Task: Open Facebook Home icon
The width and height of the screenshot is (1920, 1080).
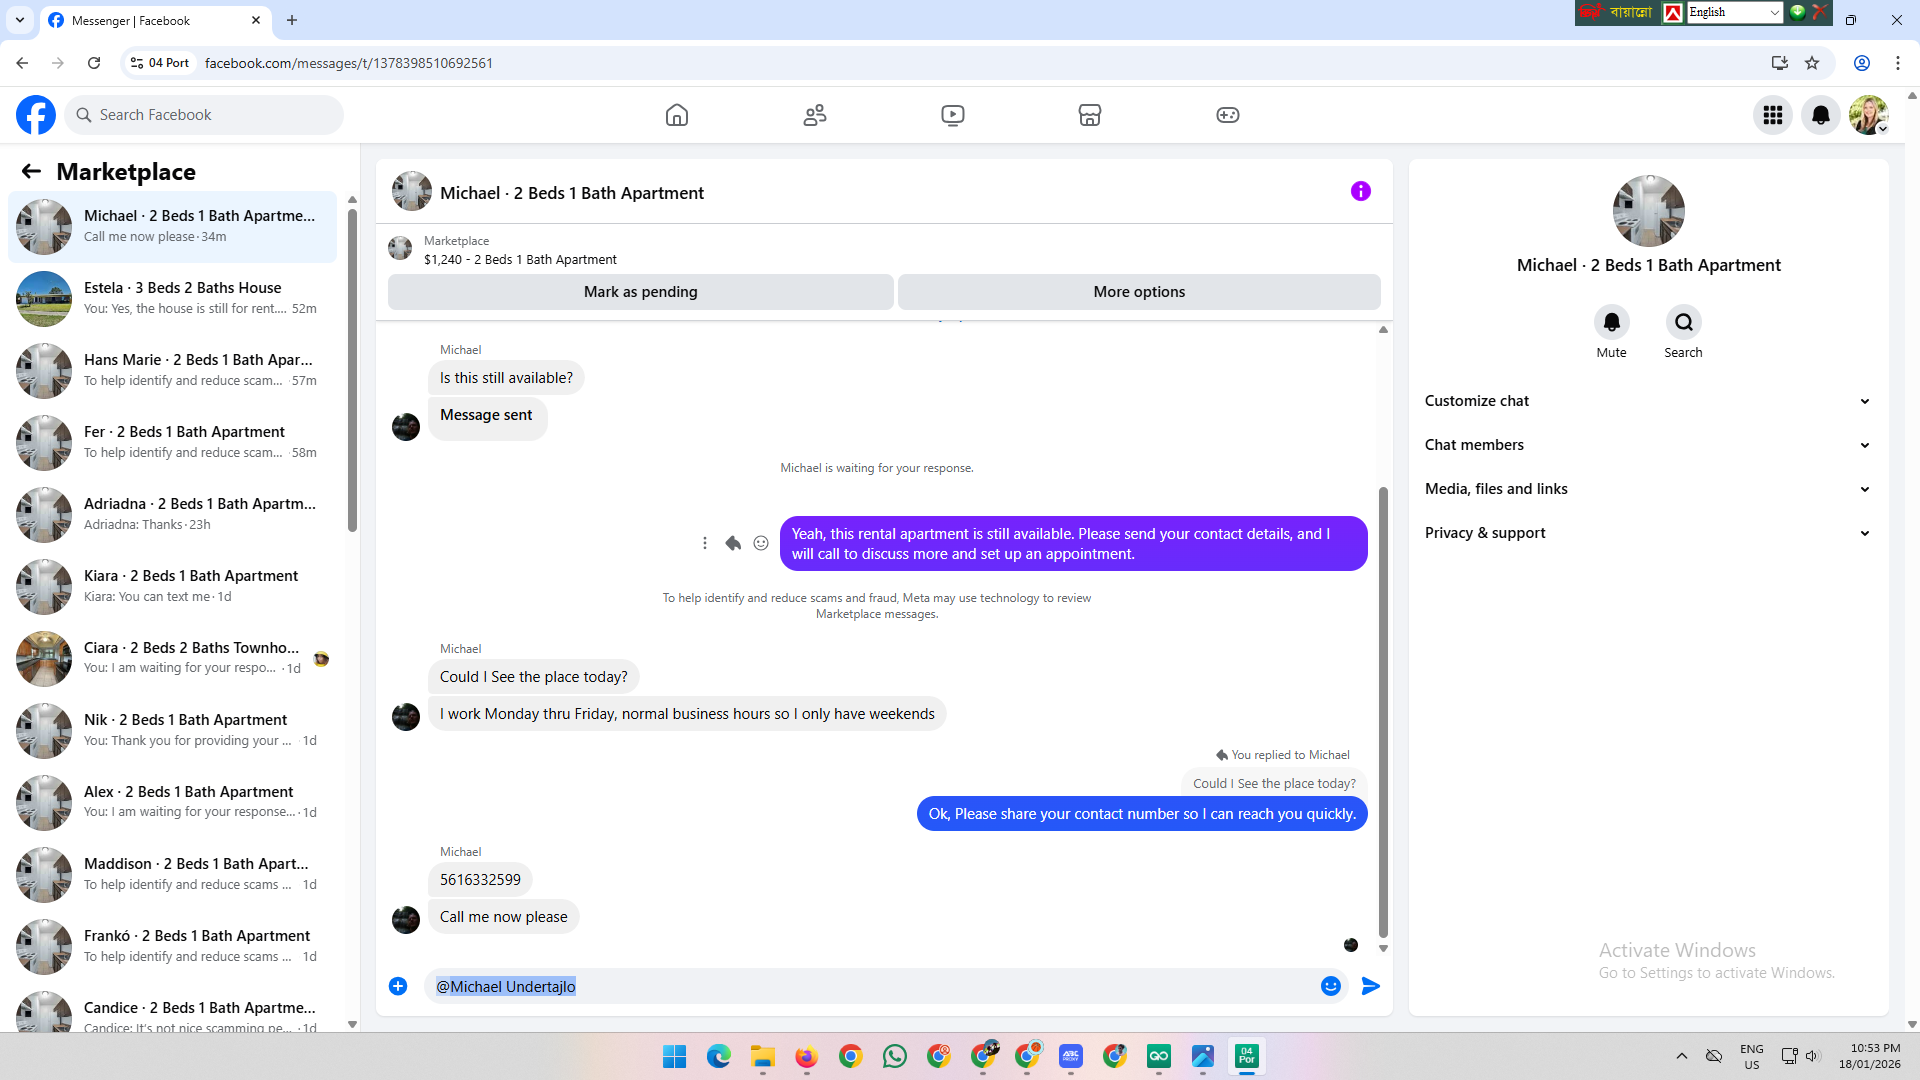Action: 677,115
